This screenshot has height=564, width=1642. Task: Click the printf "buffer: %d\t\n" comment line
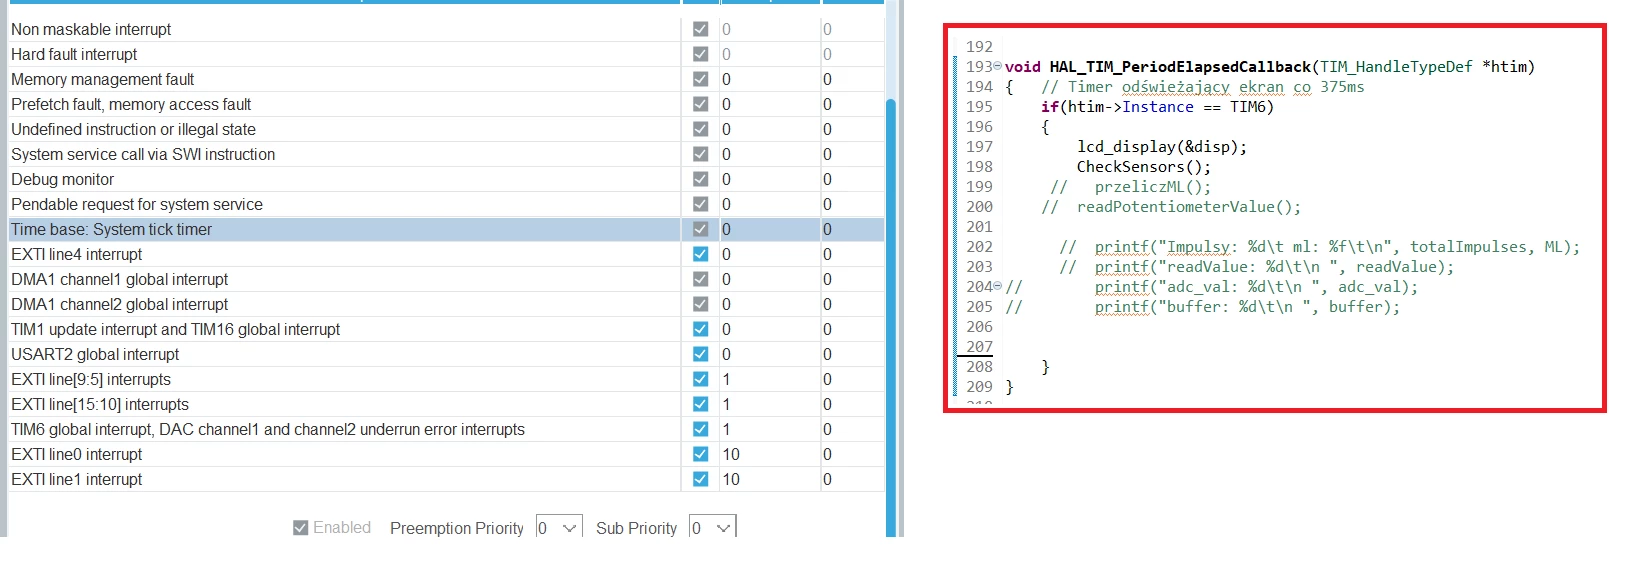pos(1203,307)
